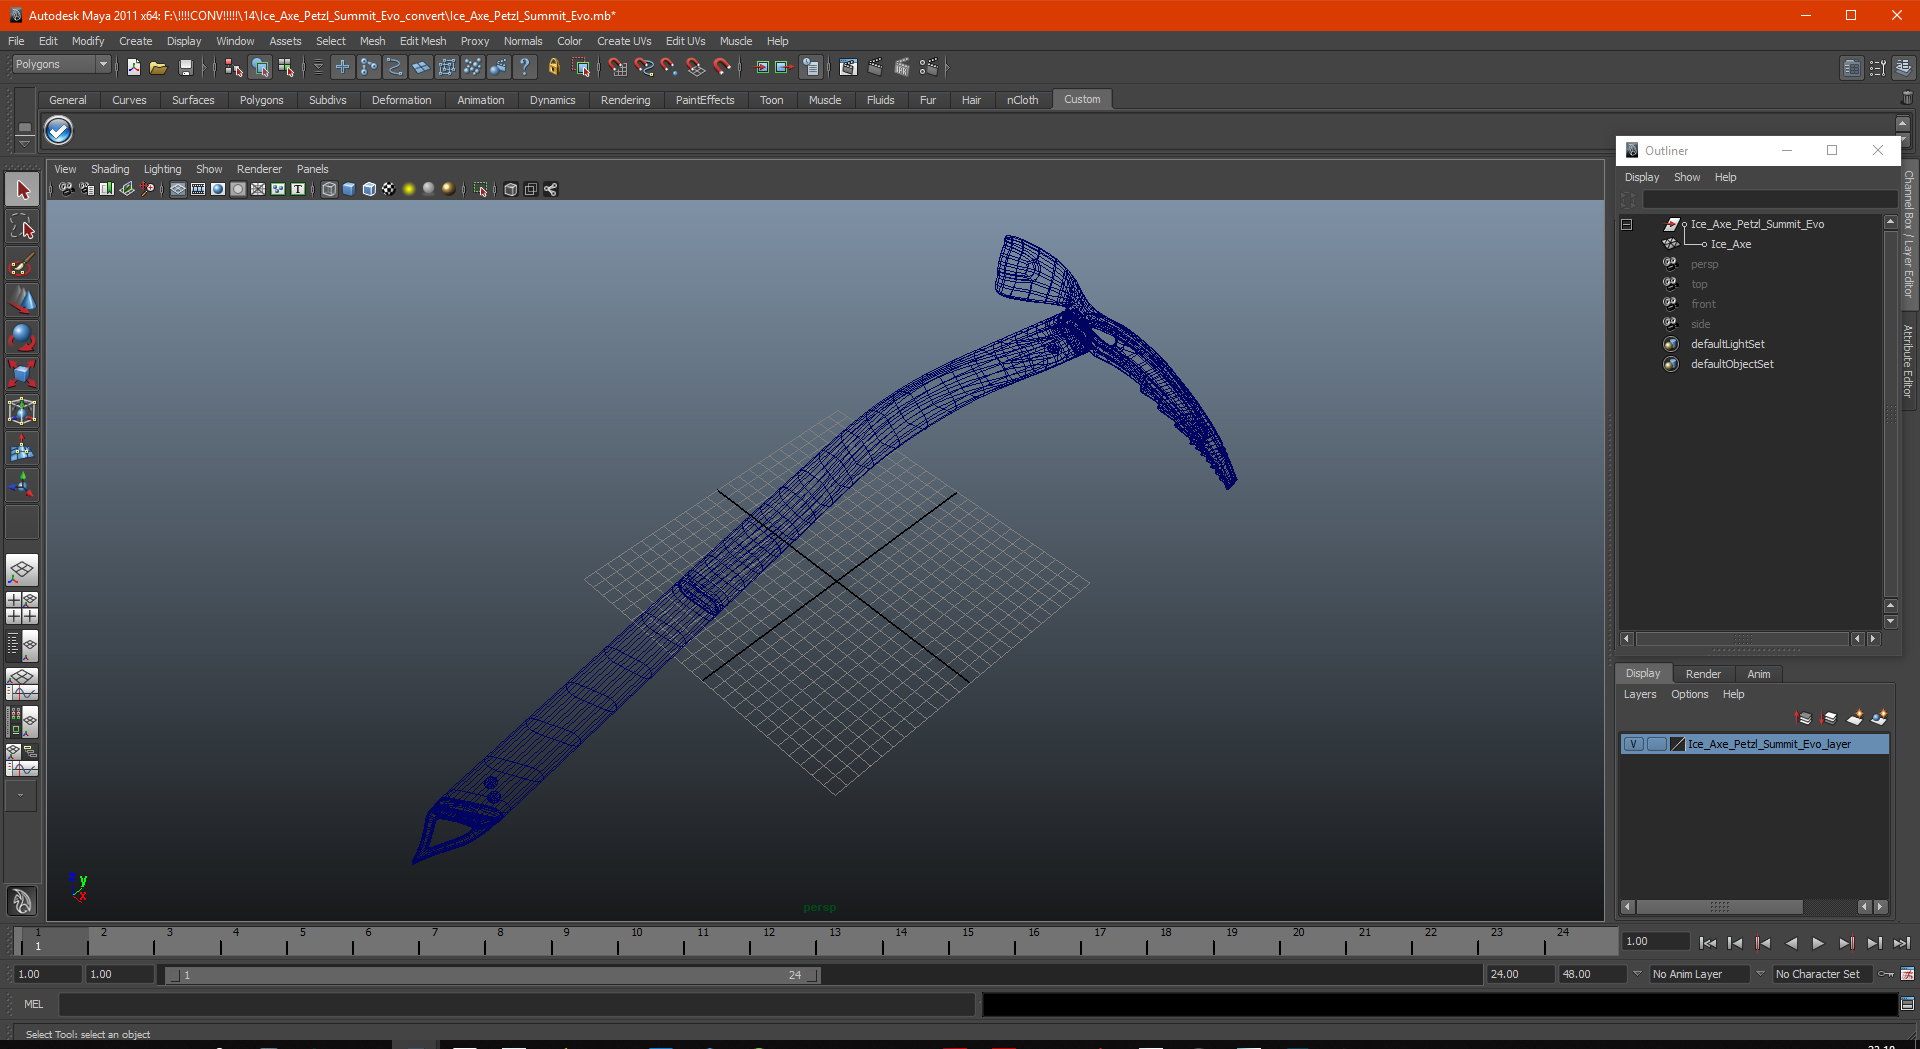Expand hidden status line icons arrow

(947, 67)
